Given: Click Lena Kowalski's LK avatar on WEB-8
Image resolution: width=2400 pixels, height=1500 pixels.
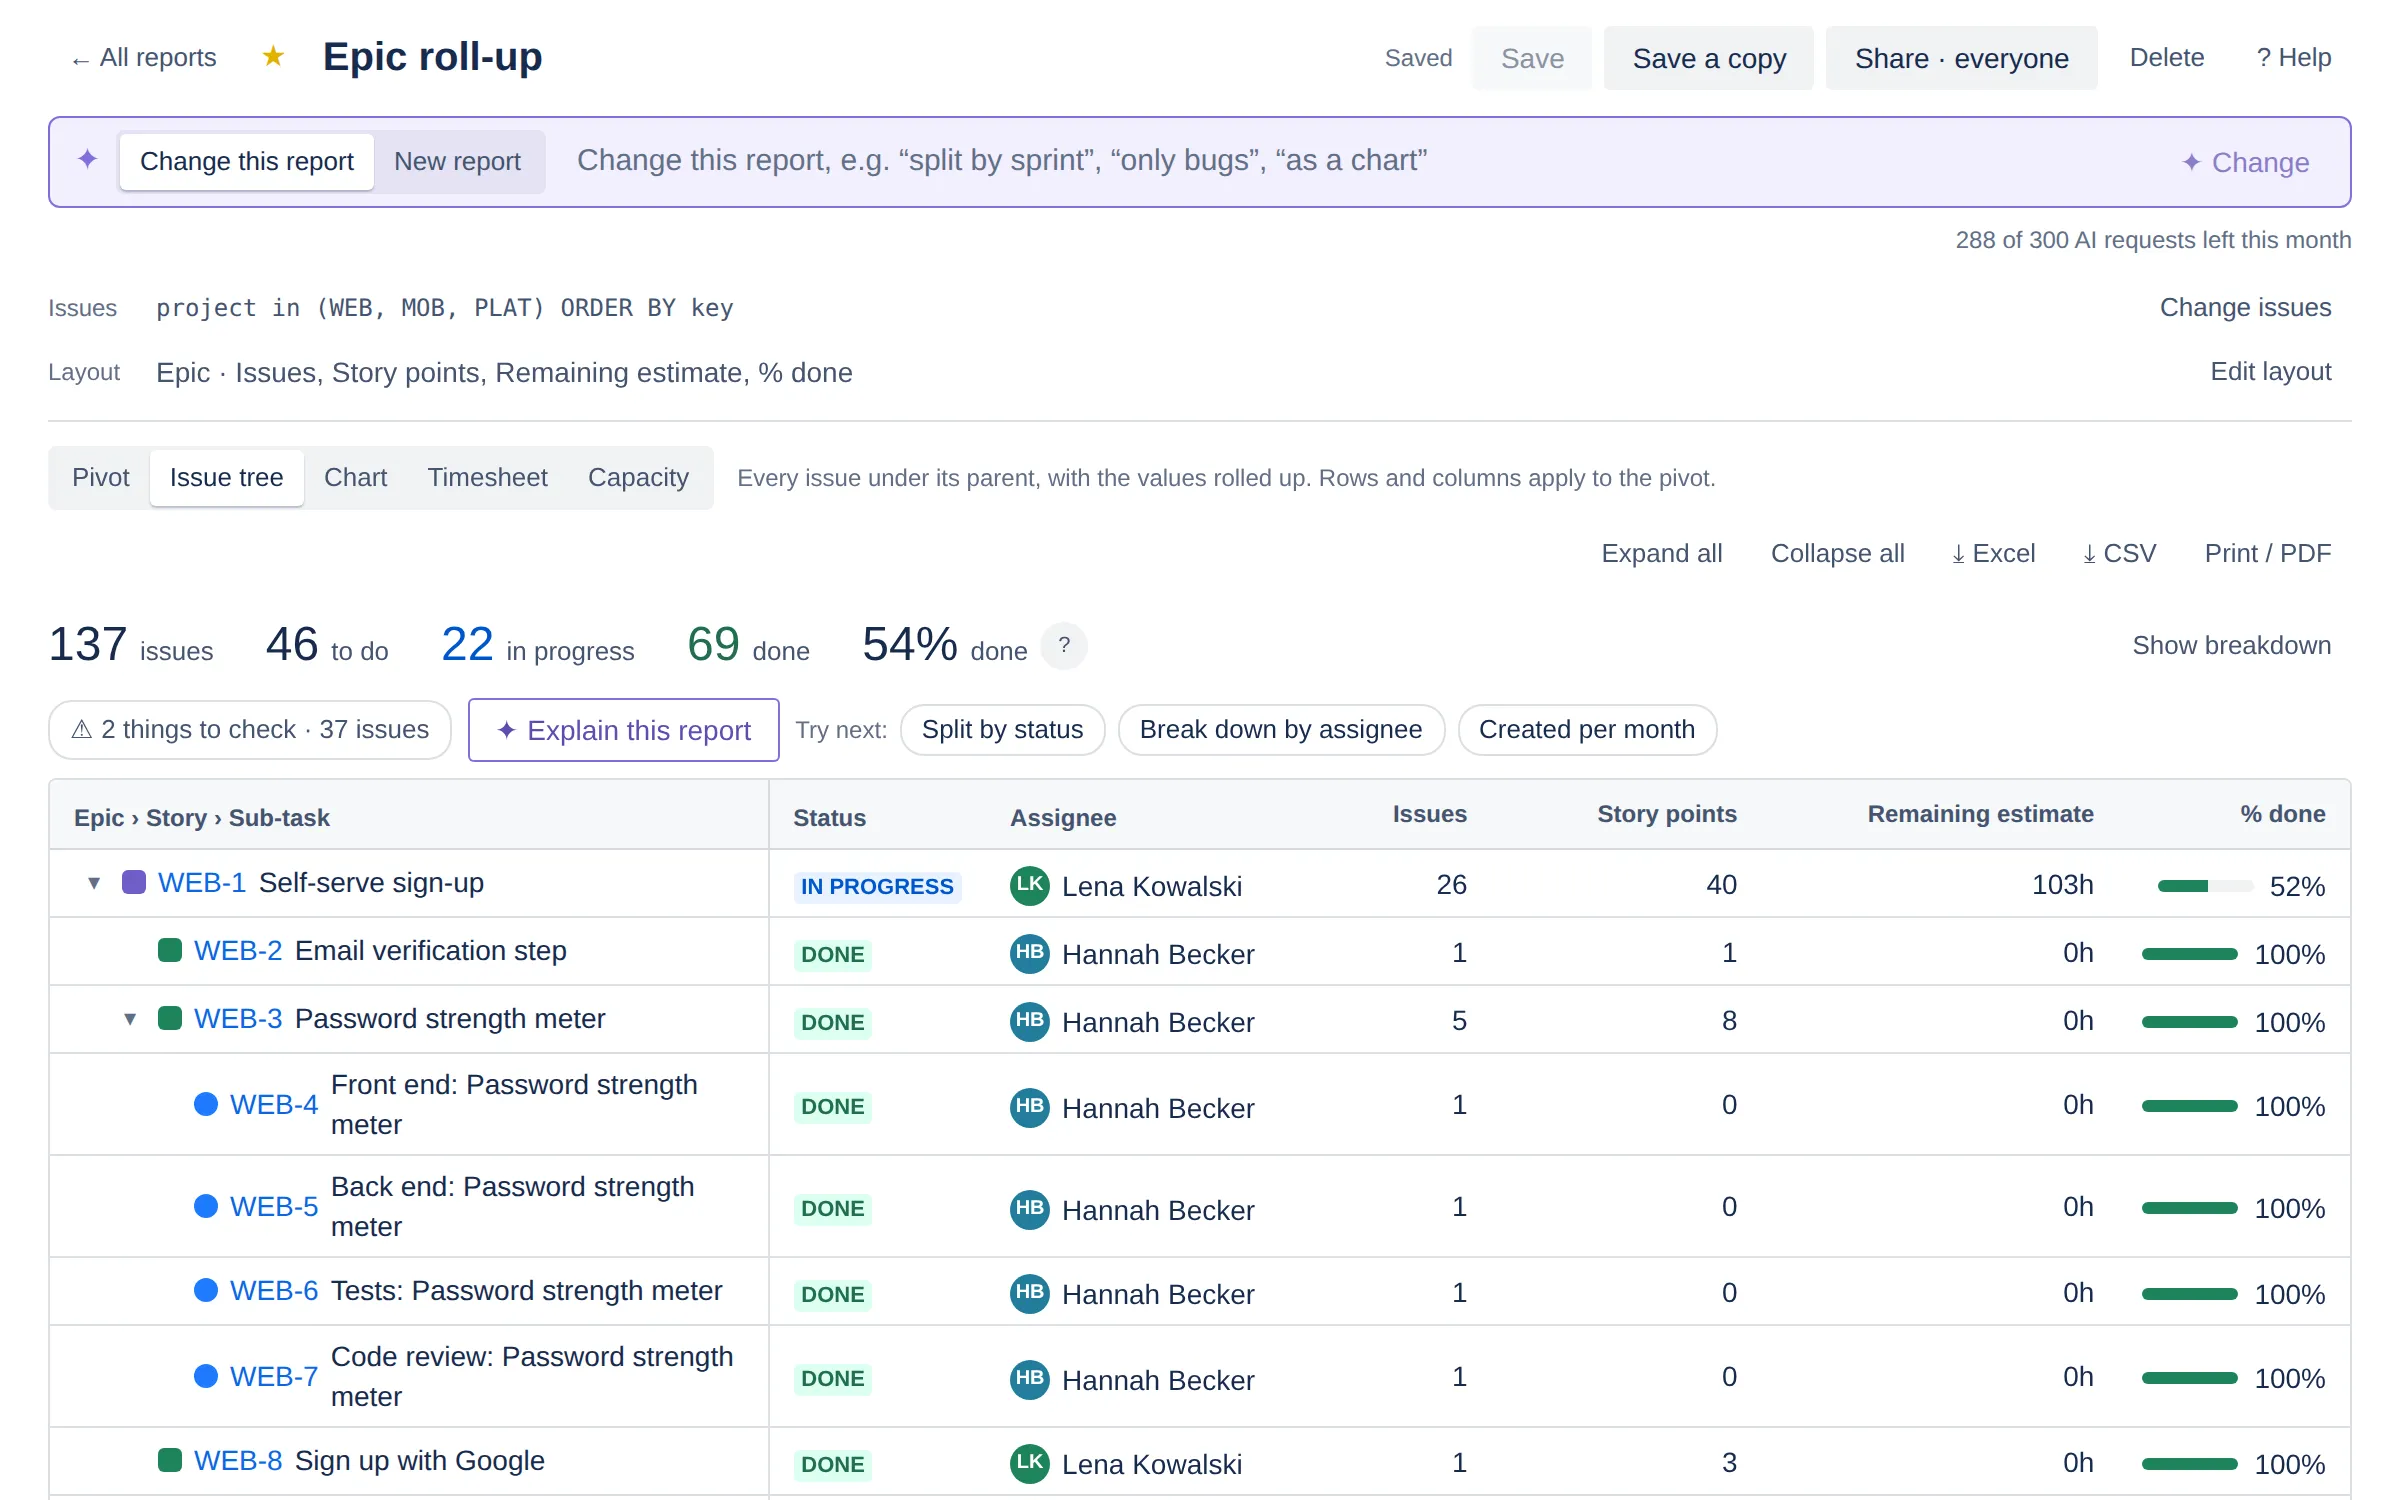Looking at the screenshot, I should click(x=1029, y=1462).
